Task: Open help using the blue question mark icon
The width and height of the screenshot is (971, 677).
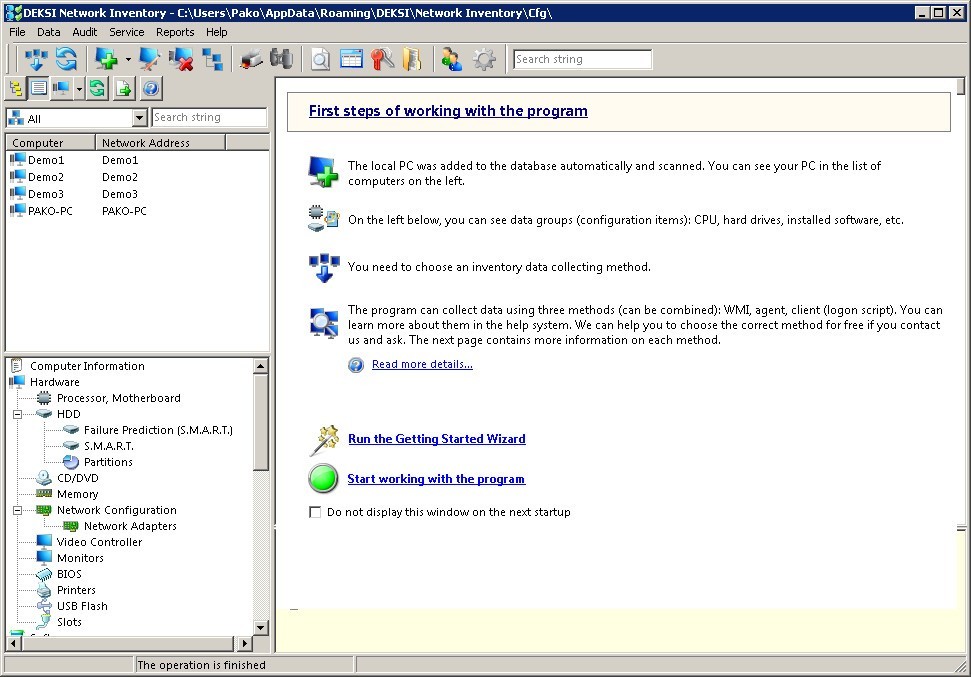Action: (x=150, y=88)
